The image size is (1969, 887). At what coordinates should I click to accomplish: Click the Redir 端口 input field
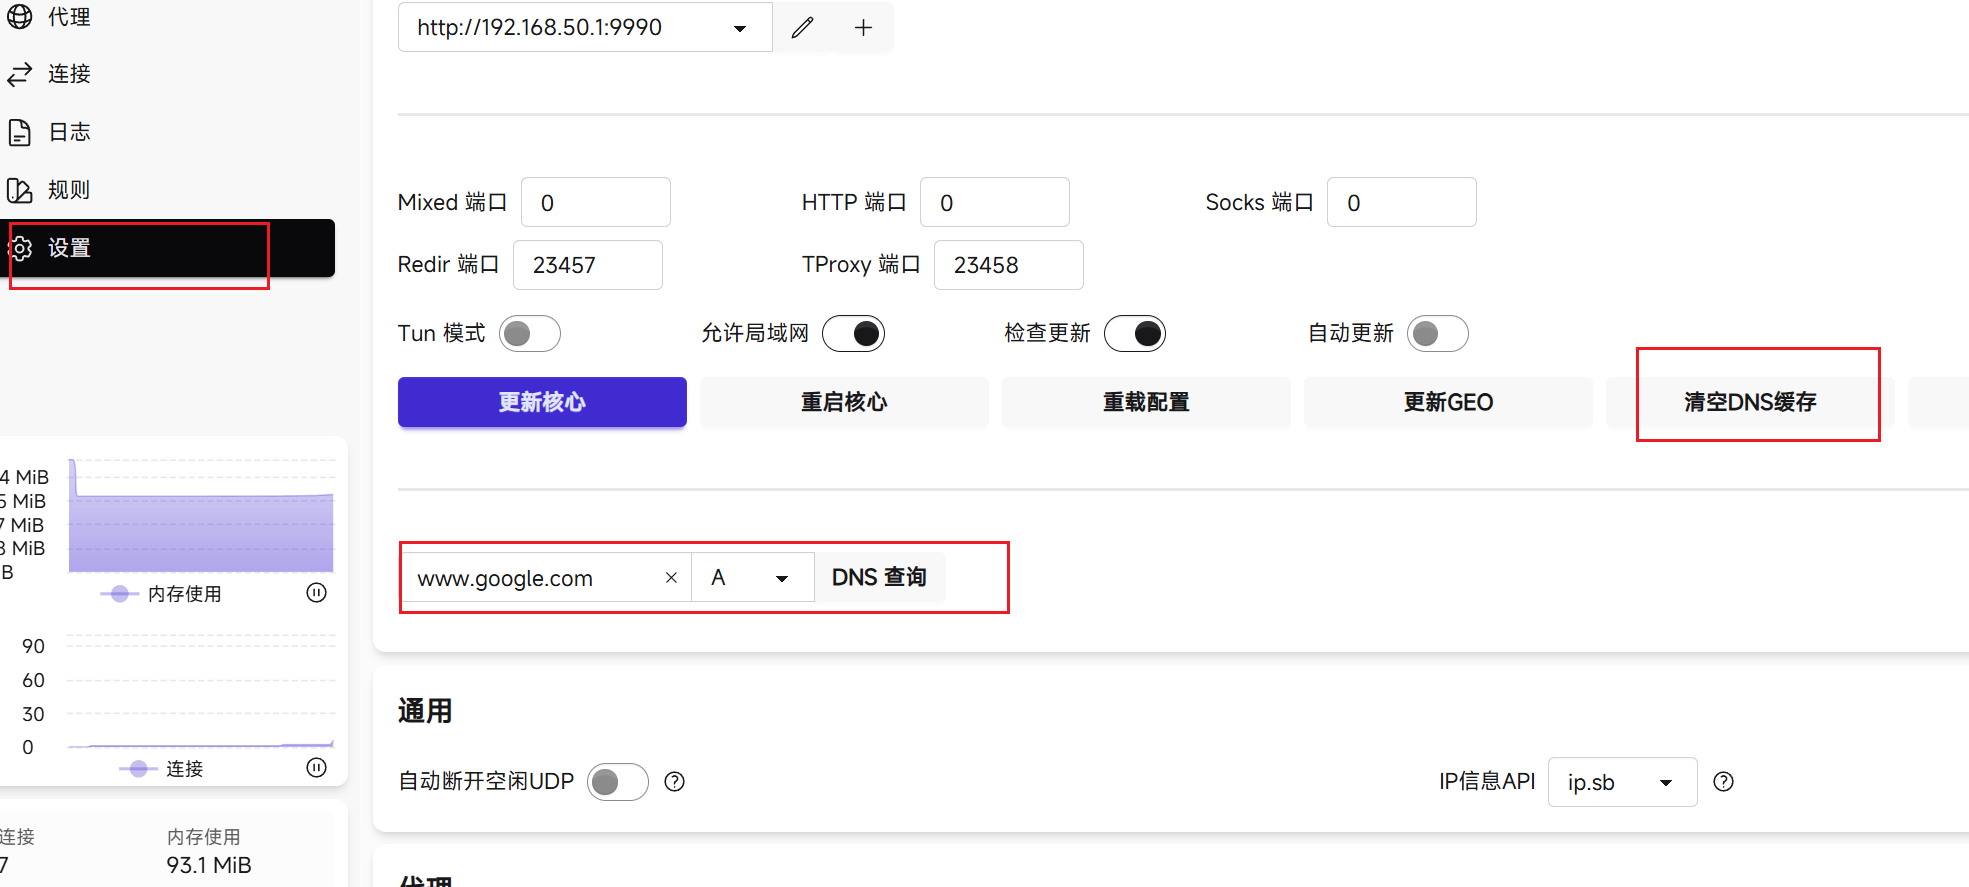[587, 265]
